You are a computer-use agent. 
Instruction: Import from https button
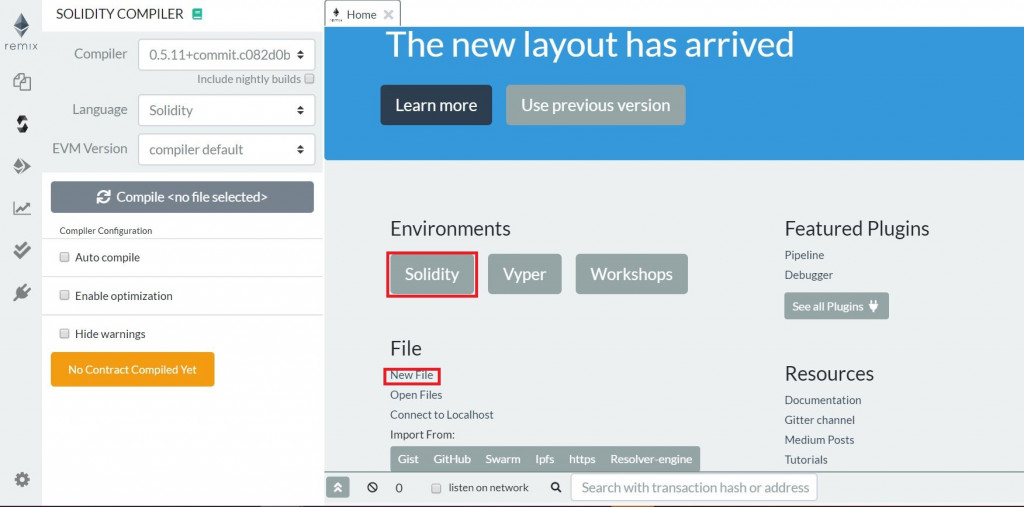(x=582, y=459)
